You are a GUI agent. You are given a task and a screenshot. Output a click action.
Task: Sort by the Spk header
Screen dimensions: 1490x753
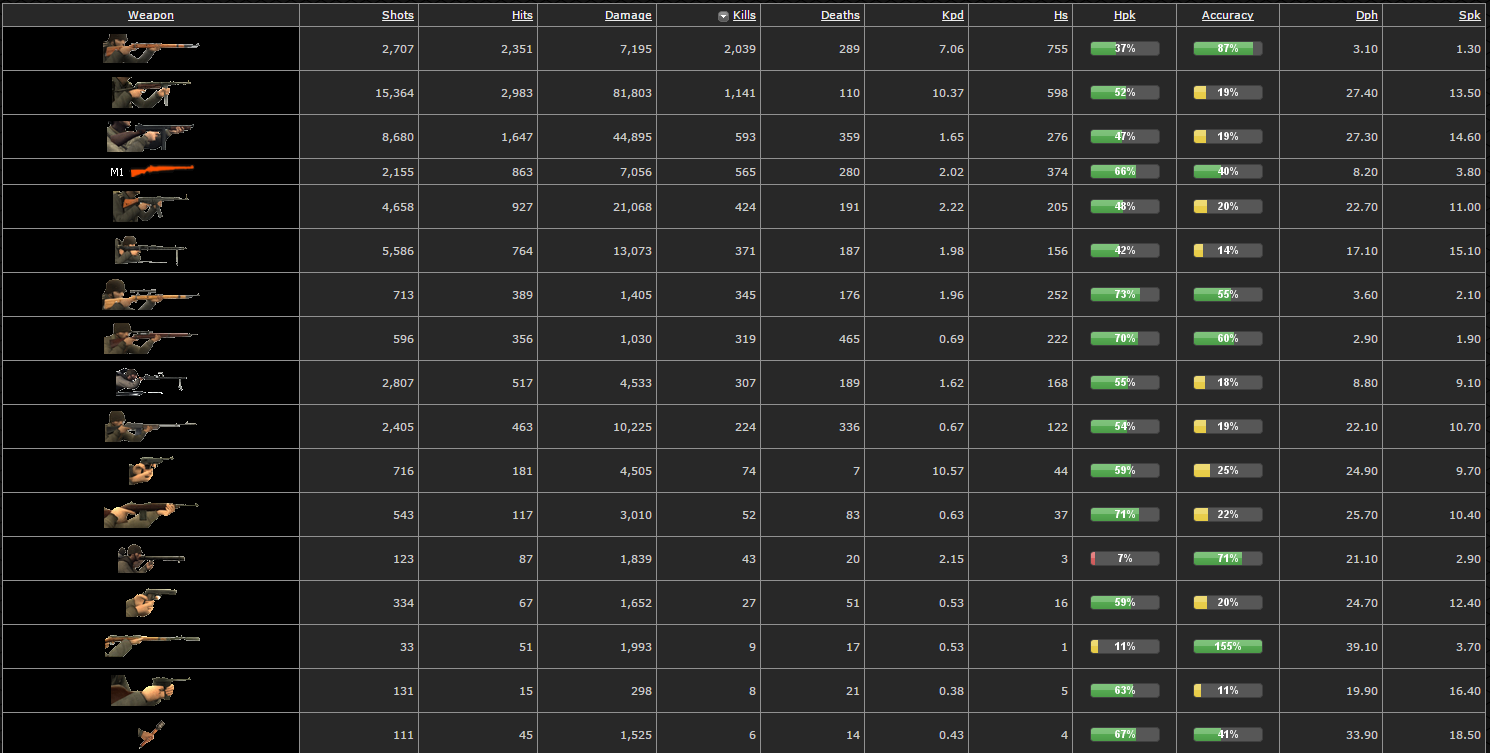point(1470,15)
